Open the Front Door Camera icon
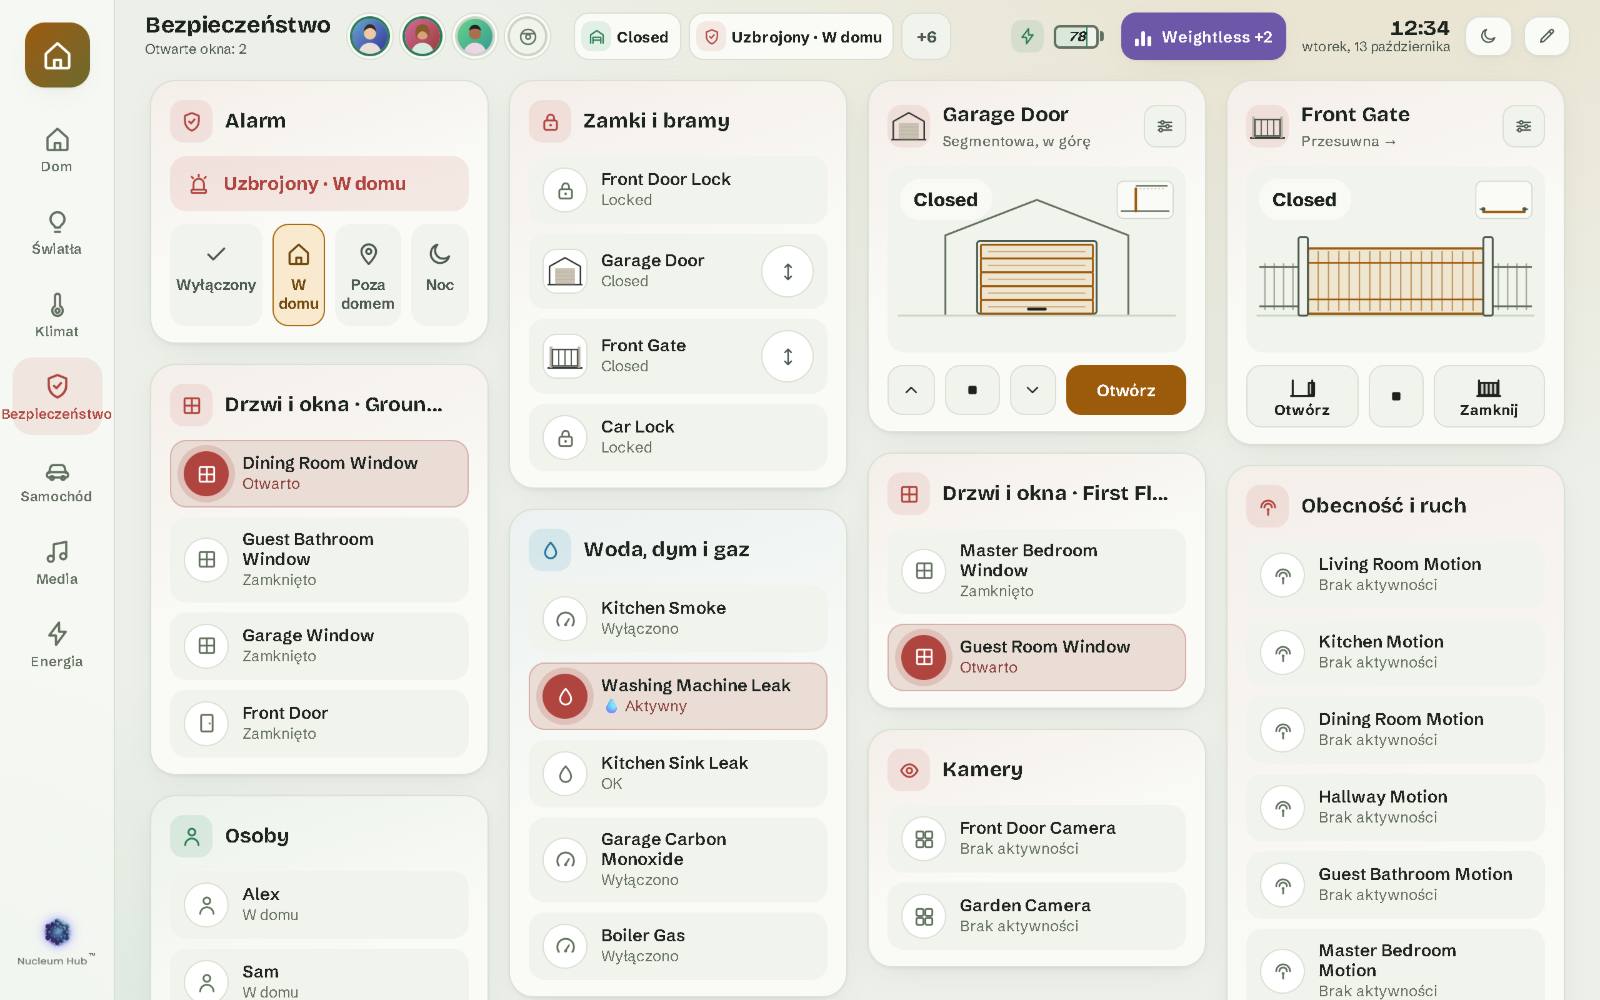This screenshot has height=1000, width=1600. click(924, 839)
